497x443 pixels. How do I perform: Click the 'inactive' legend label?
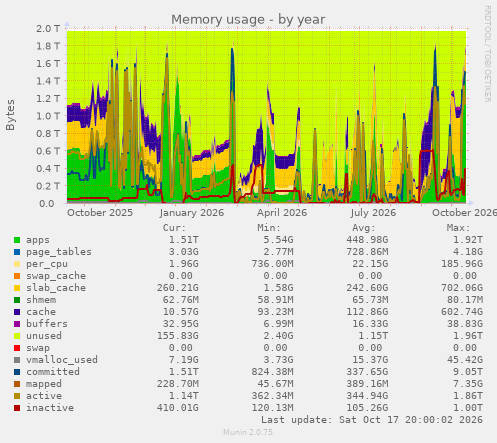pos(50,408)
